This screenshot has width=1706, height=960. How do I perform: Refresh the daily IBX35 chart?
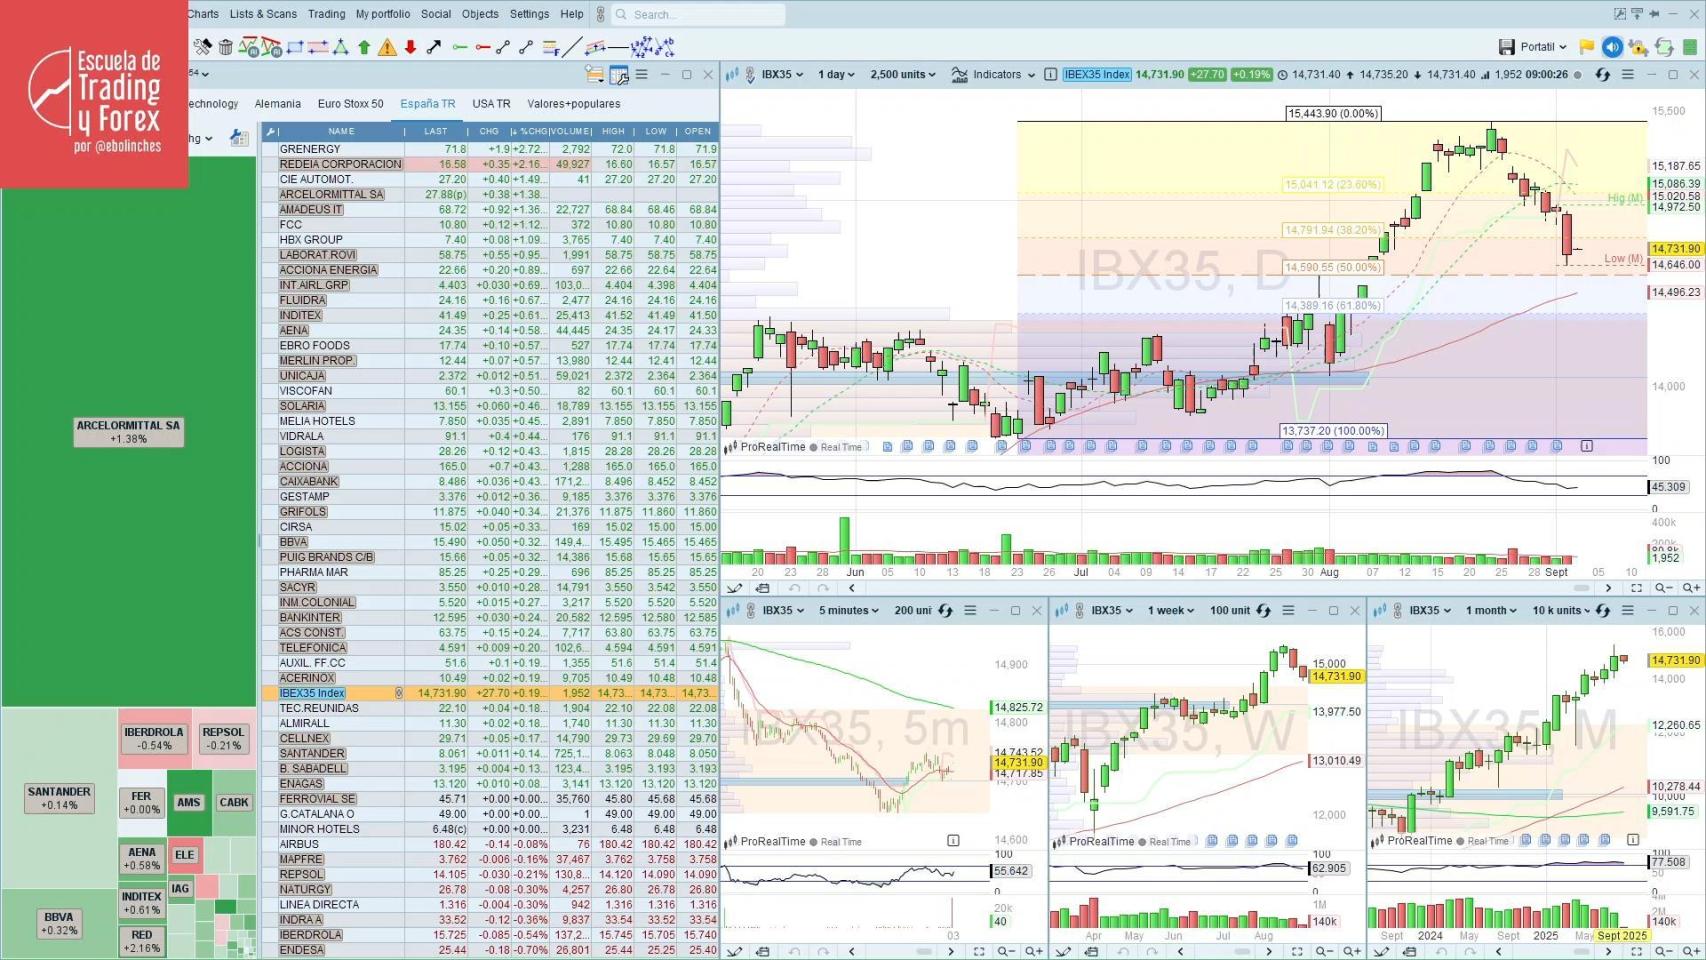click(x=1603, y=74)
